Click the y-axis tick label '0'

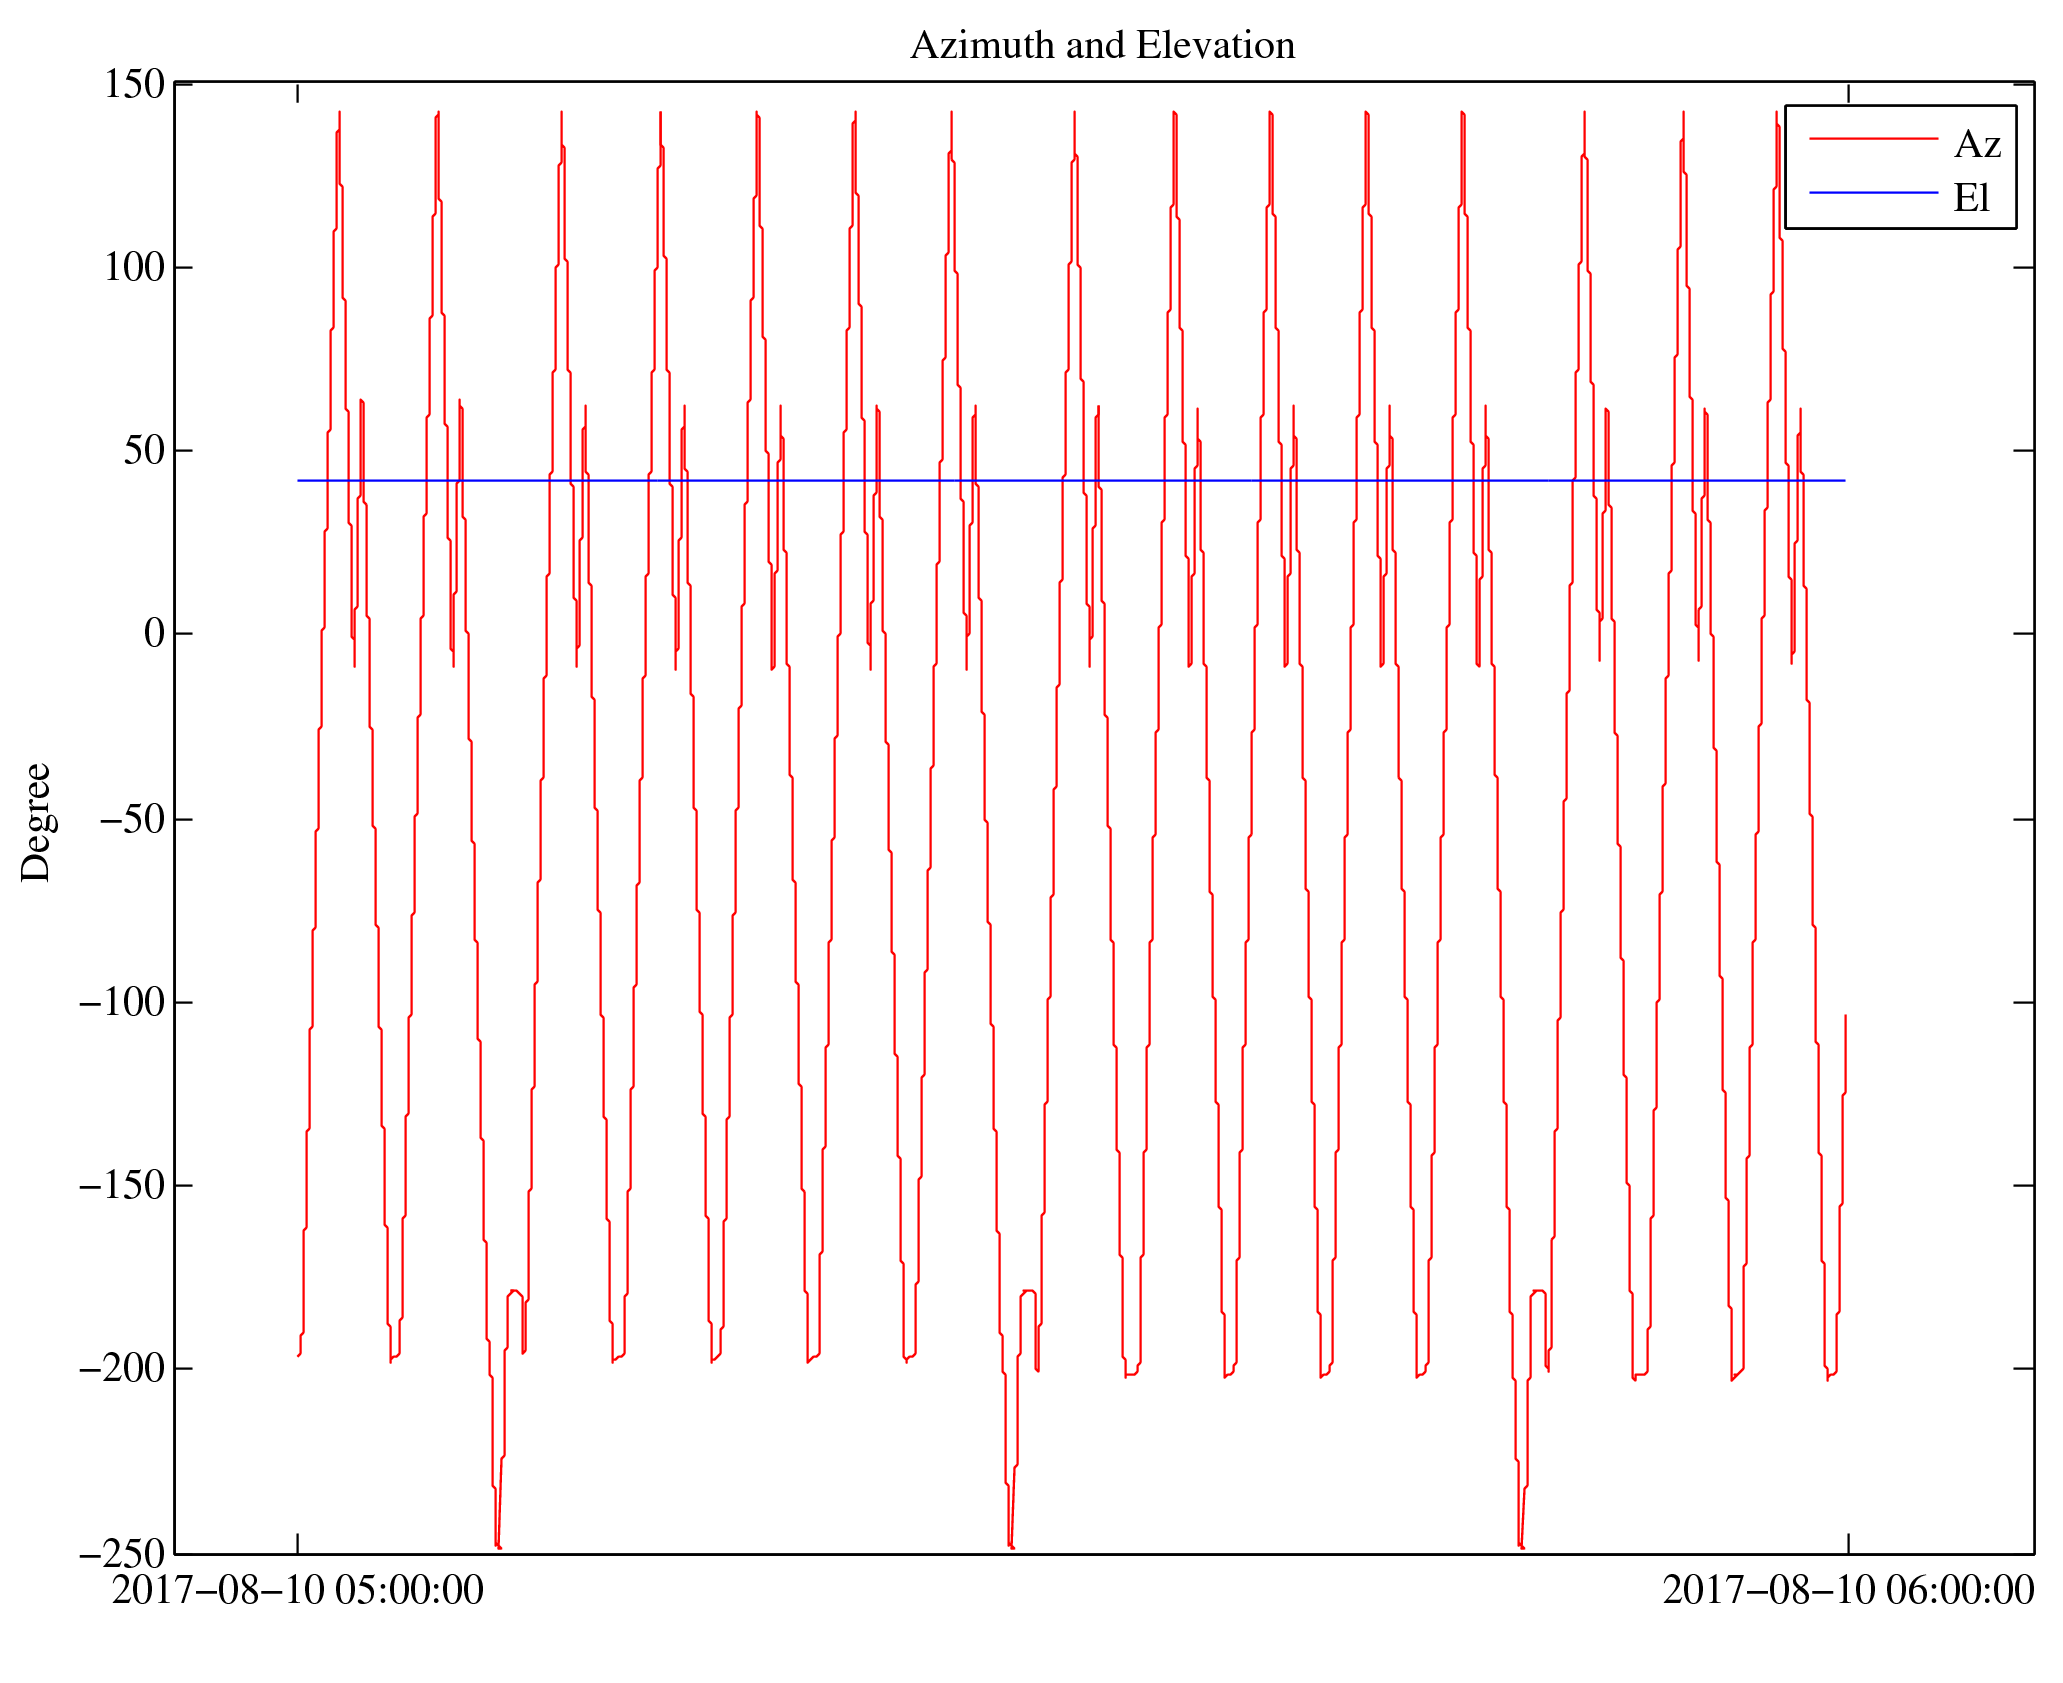point(155,634)
